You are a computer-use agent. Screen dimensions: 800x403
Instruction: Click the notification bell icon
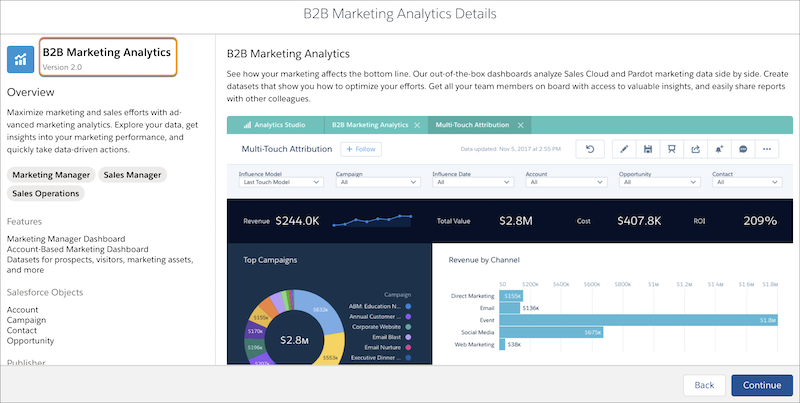point(719,149)
